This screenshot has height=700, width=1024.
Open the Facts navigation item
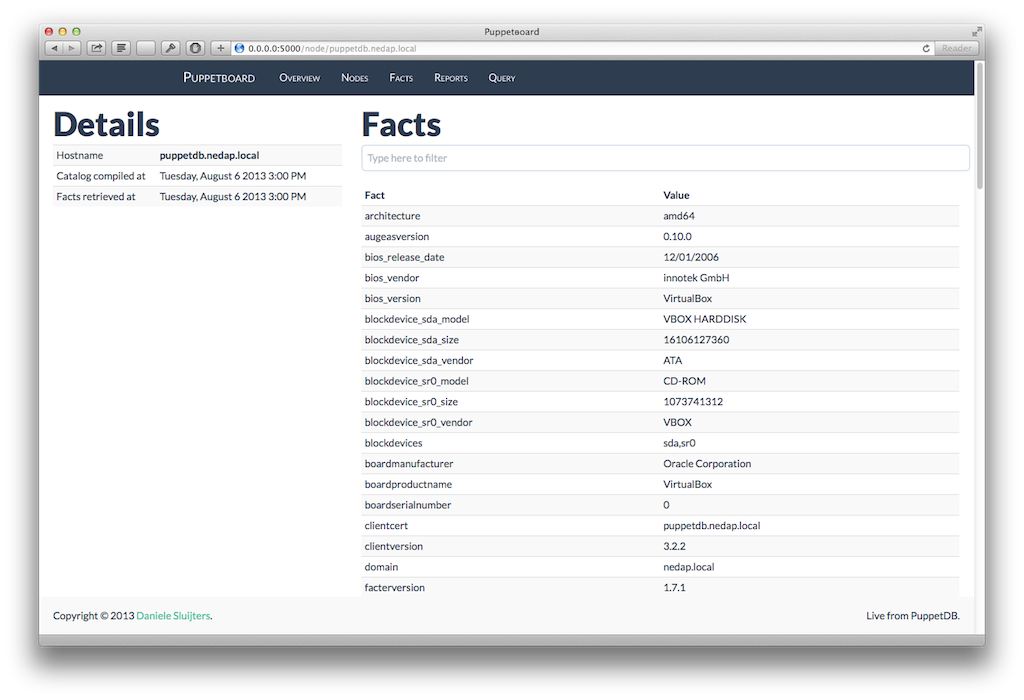[401, 78]
